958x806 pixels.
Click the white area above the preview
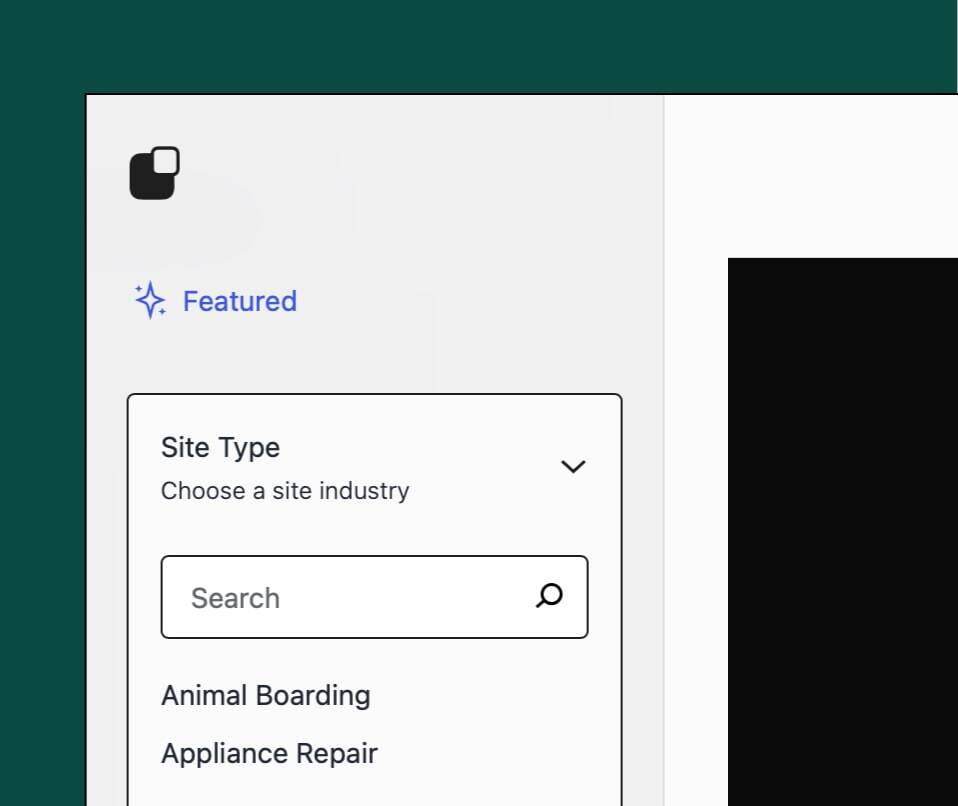810,175
